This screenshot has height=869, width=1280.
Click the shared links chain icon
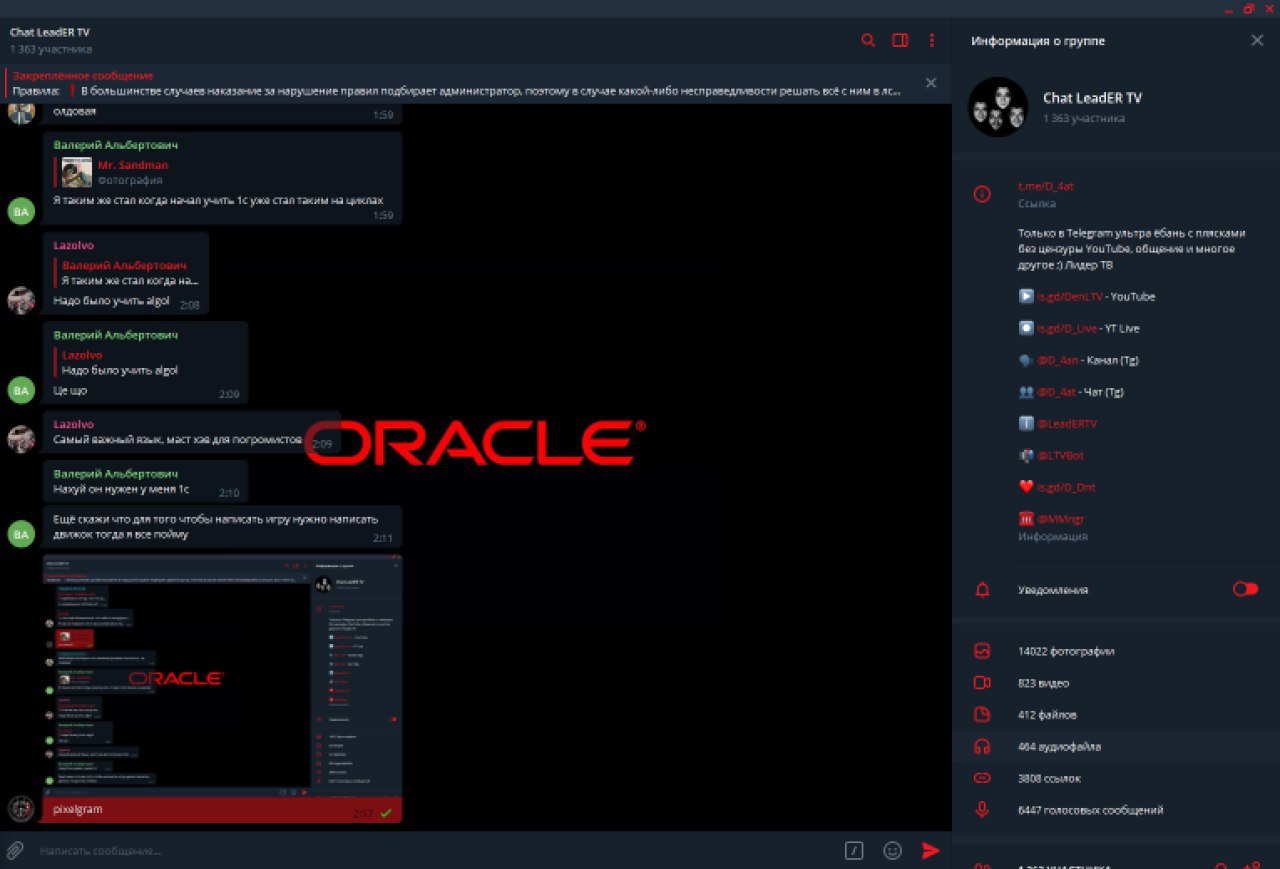pyautogui.click(x=982, y=778)
